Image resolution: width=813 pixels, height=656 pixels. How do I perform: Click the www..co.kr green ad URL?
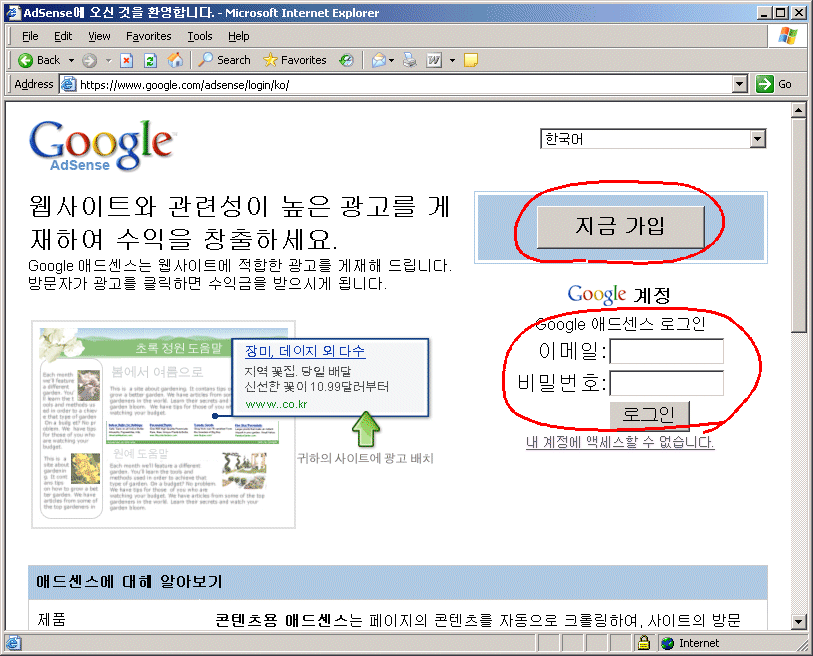[x=276, y=404]
